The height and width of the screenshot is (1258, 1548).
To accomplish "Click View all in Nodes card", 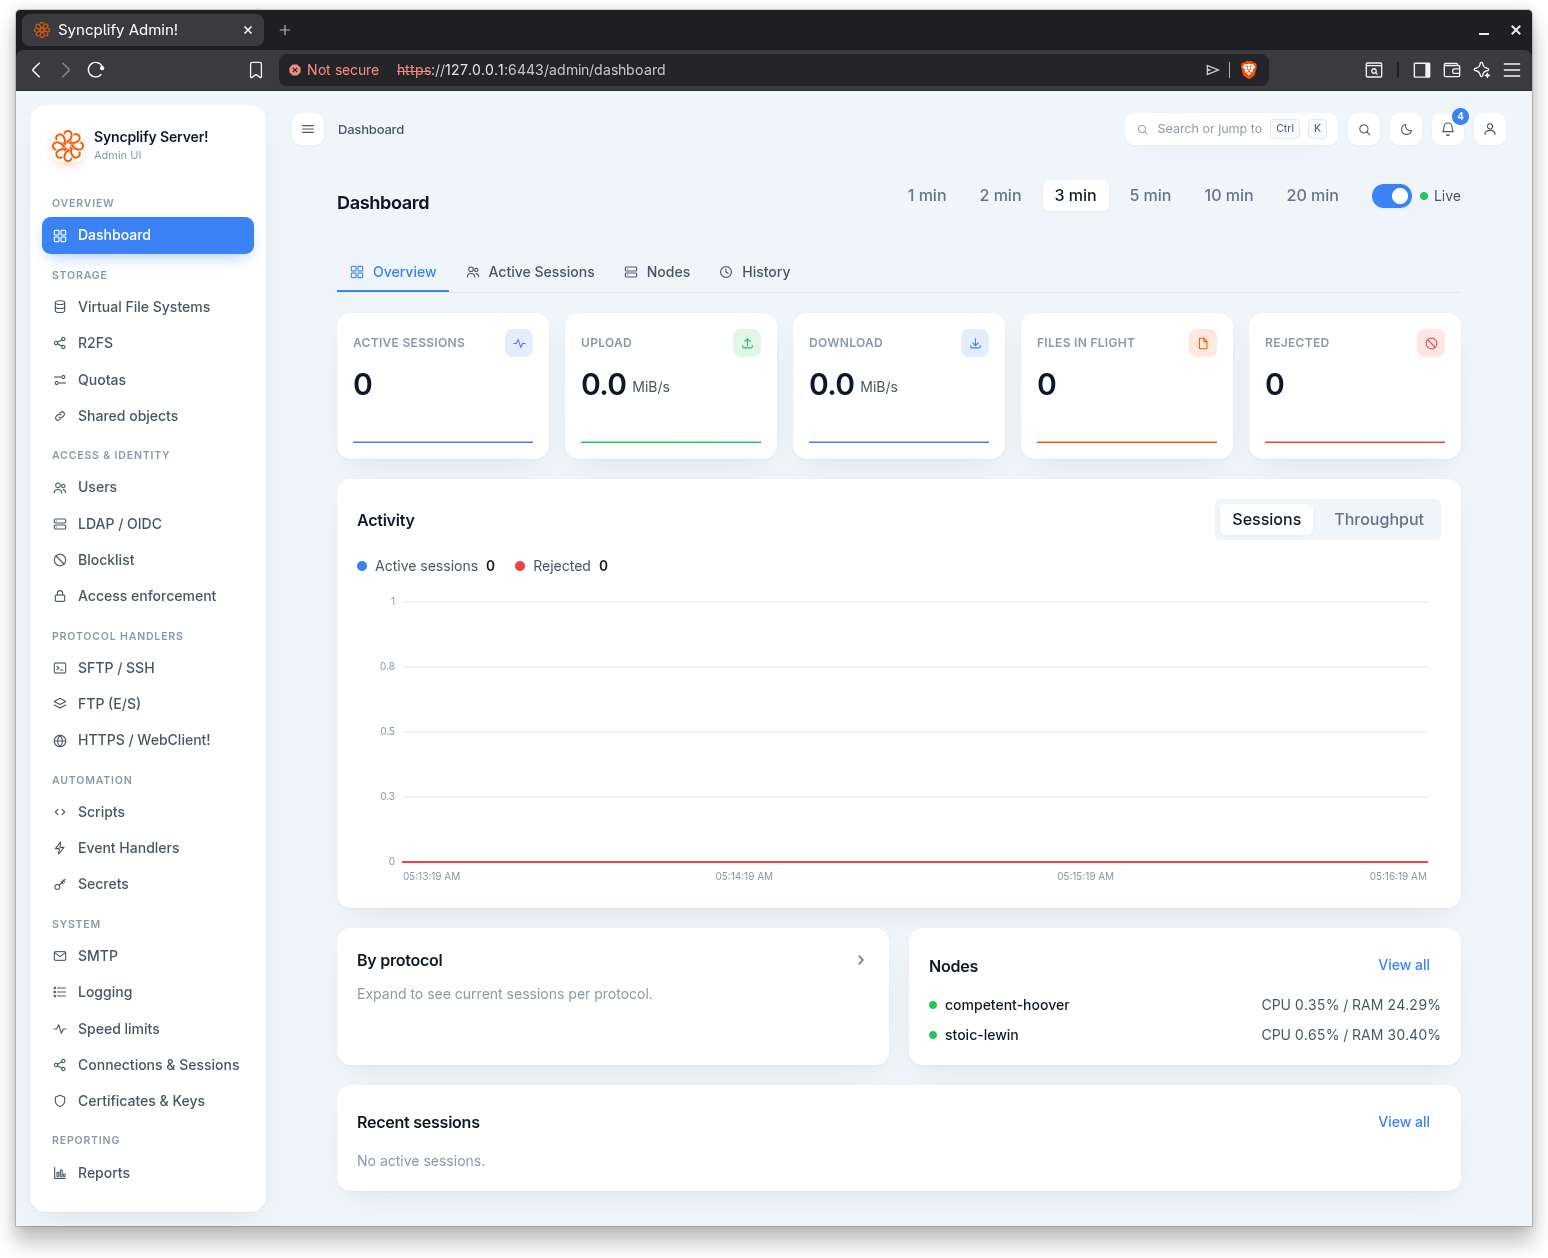I will click(x=1403, y=965).
